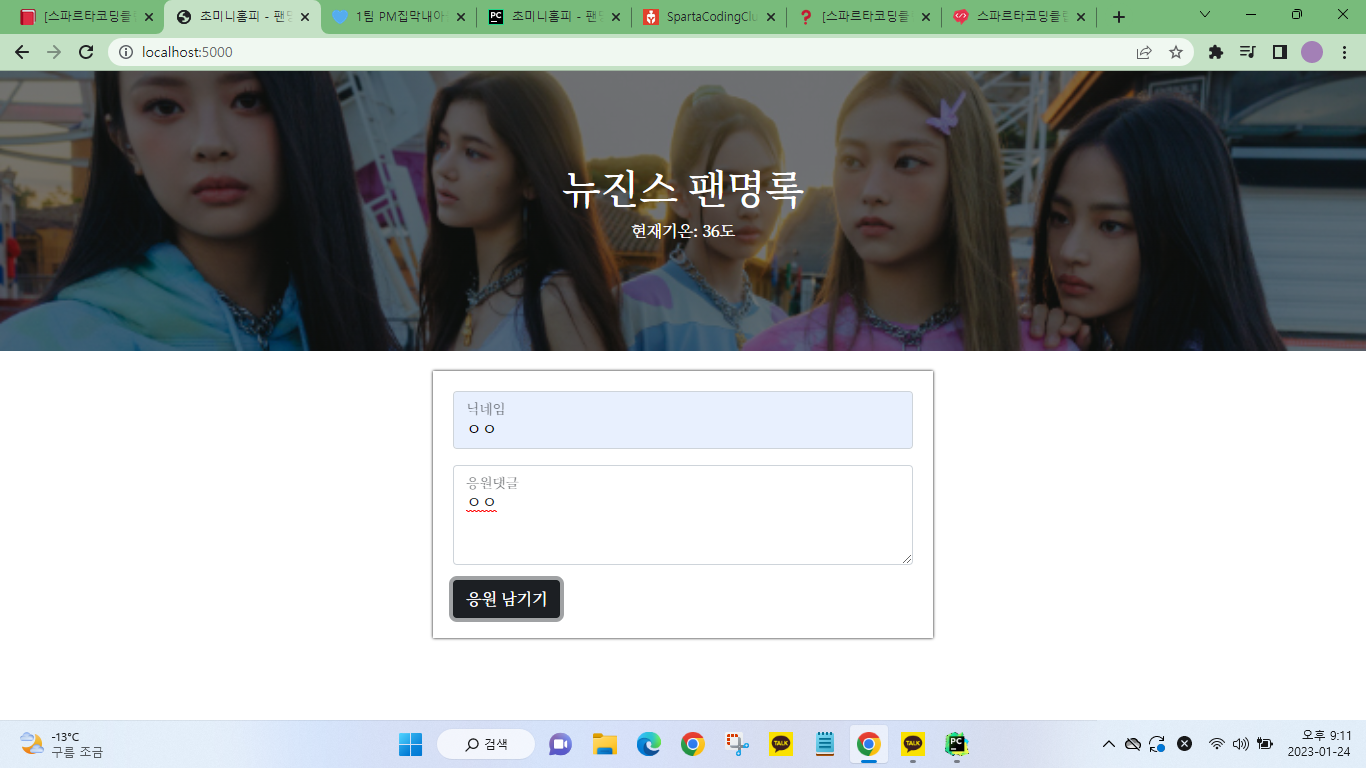Expand the tab search chevron

tap(1205, 15)
